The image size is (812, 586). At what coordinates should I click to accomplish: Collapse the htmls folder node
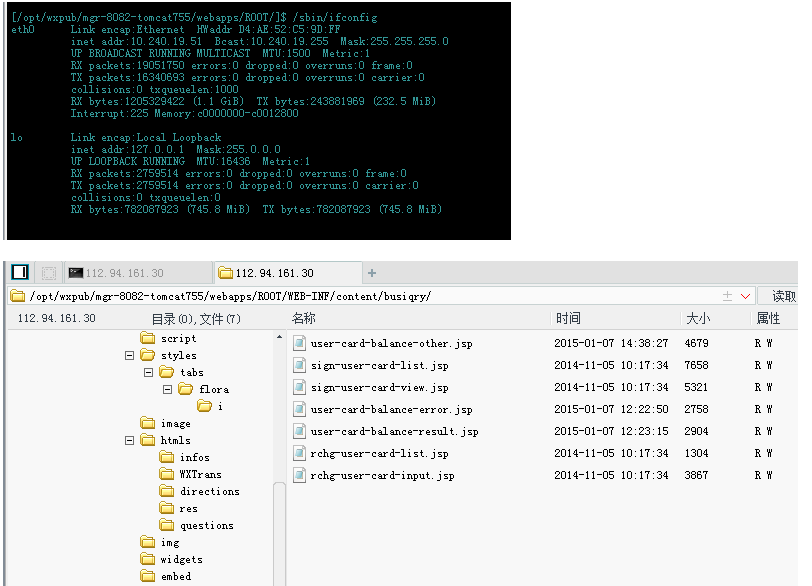(x=129, y=440)
